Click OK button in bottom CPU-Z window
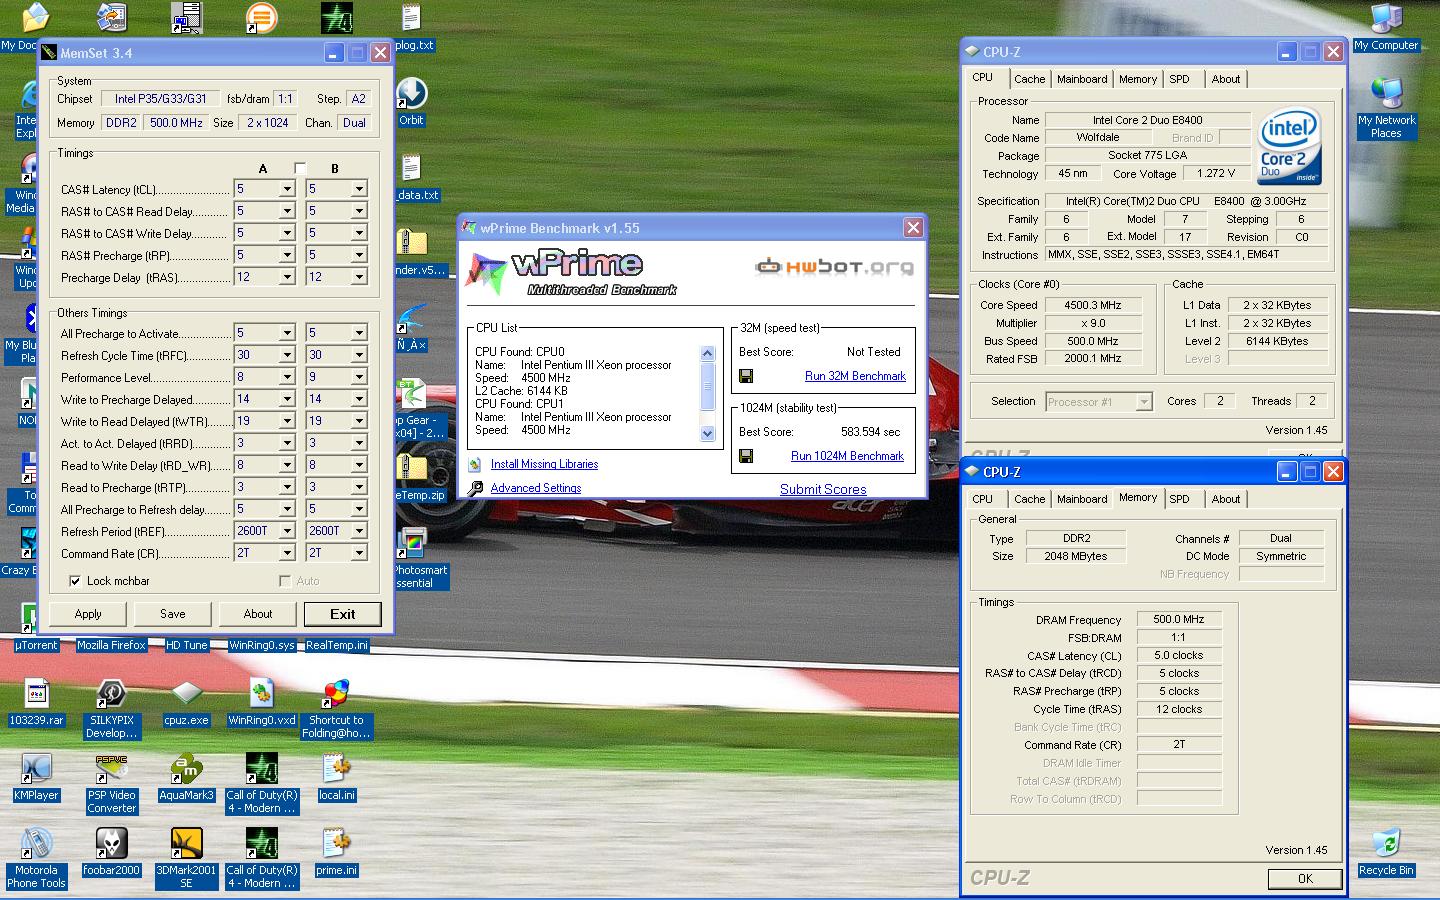 point(1305,878)
